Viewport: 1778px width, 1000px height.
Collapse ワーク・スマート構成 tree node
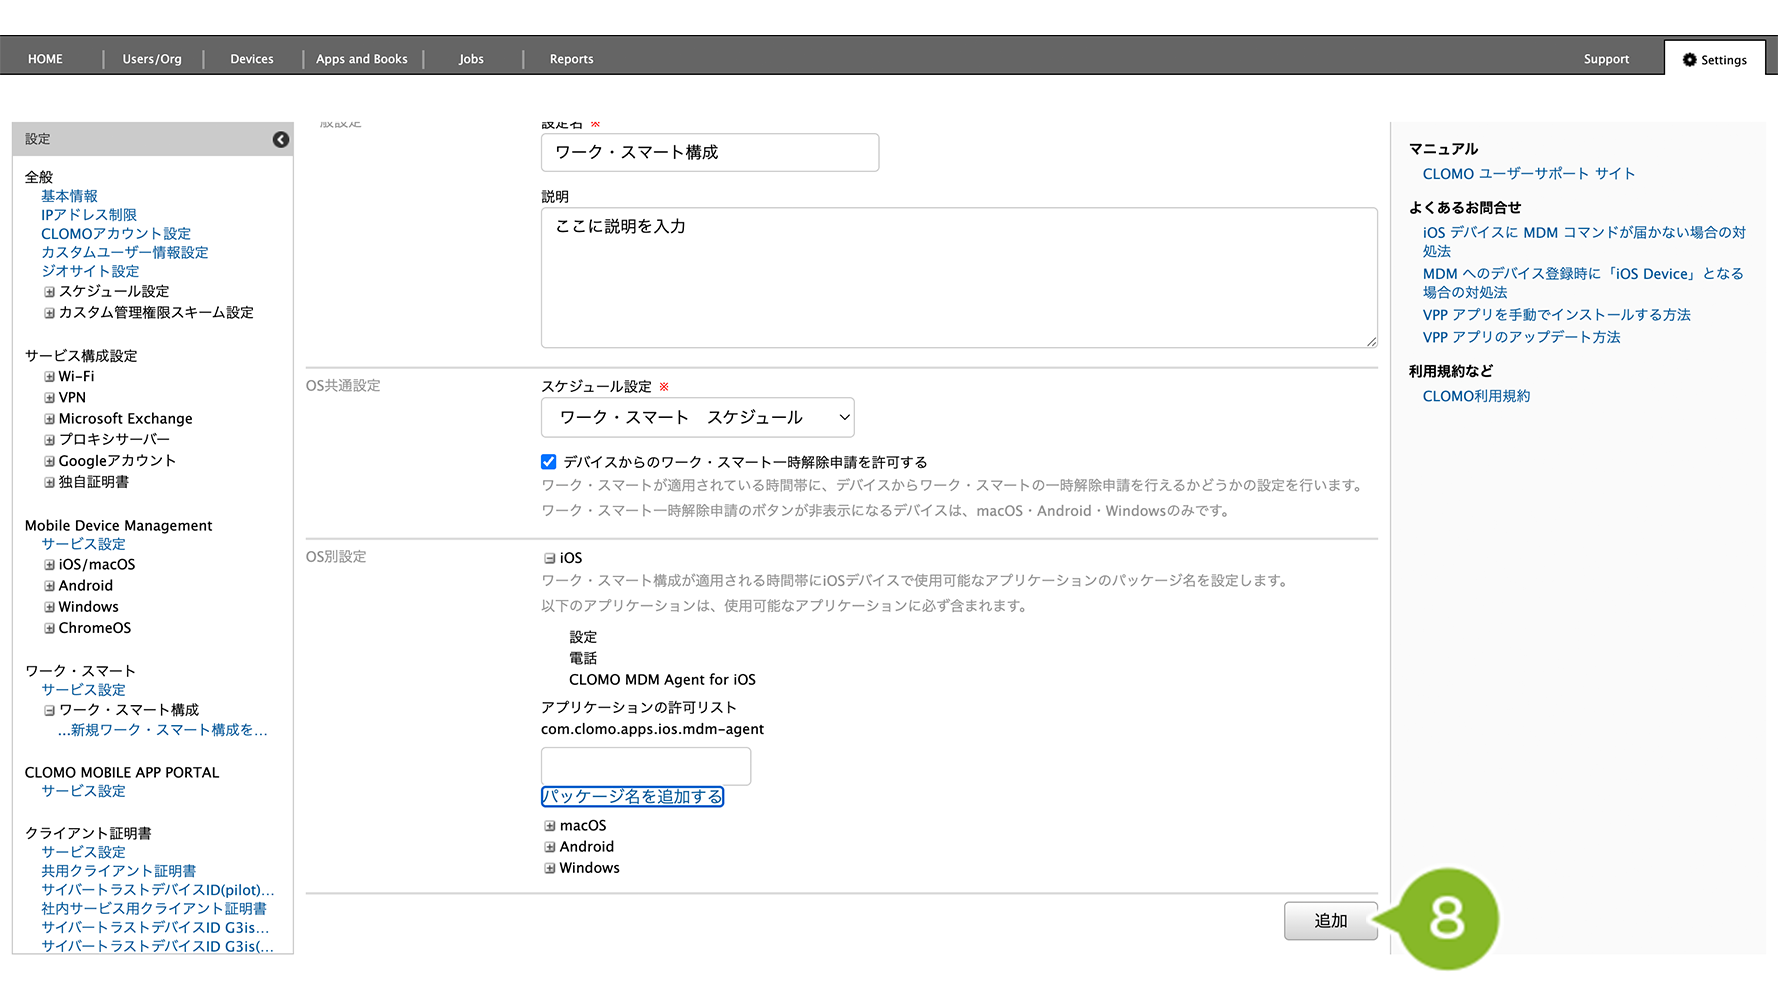click(49, 710)
